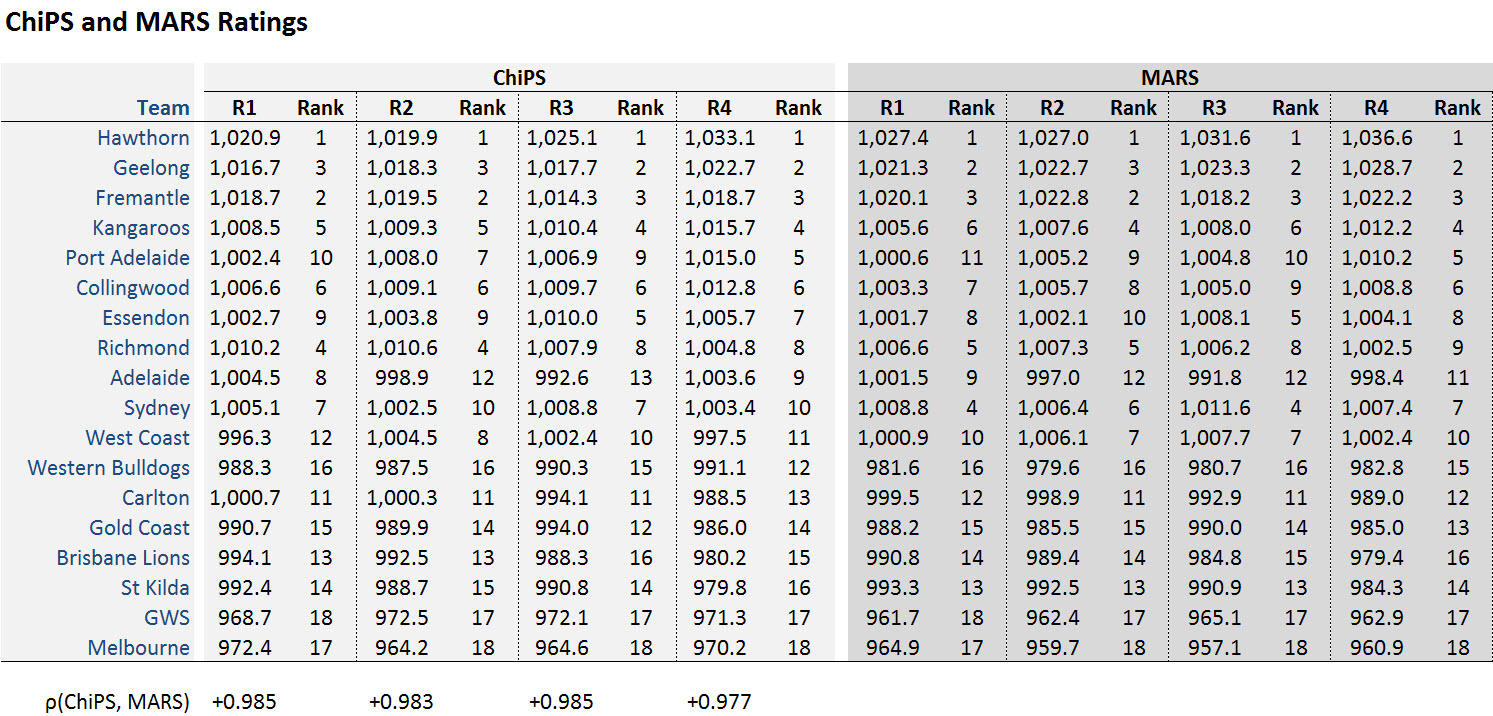This screenshot has width=1493, height=716.
Task: Select Hawthorn's MARS R4 value 1,036.6
Action: [x=1377, y=138]
